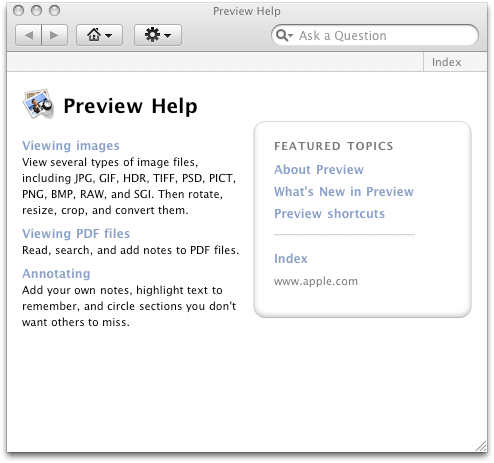Open What's New in Preview link

[x=344, y=192]
